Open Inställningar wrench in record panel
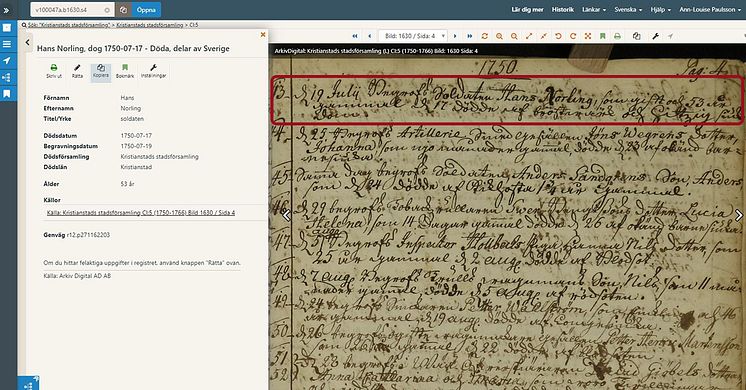The width and height of the screenshot is (746, 390). [153, 68]
